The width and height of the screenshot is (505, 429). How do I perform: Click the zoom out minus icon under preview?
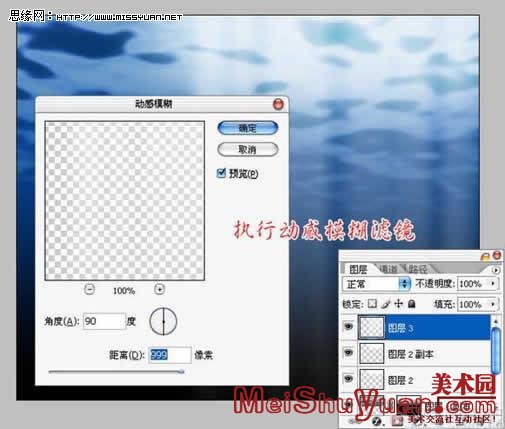[x=89, y=289]
